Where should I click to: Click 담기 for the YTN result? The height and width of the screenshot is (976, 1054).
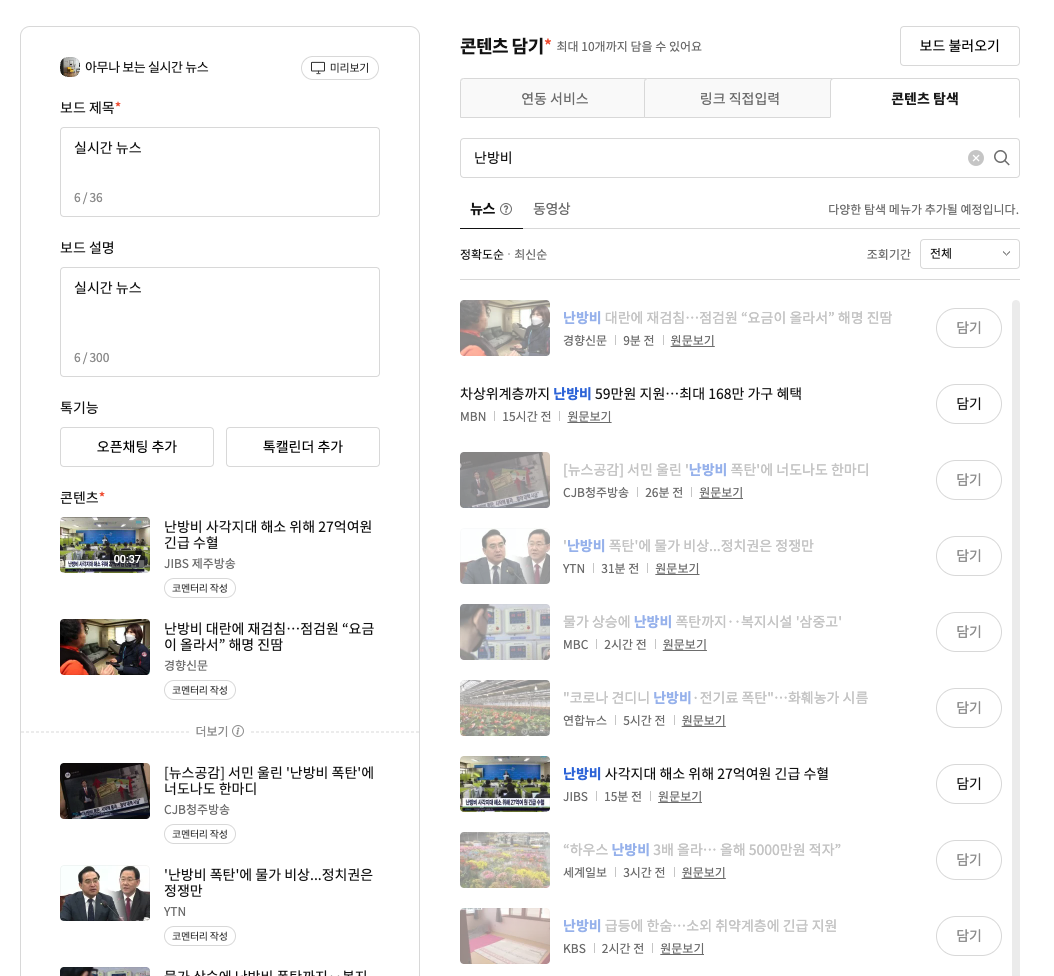[969, 556]
